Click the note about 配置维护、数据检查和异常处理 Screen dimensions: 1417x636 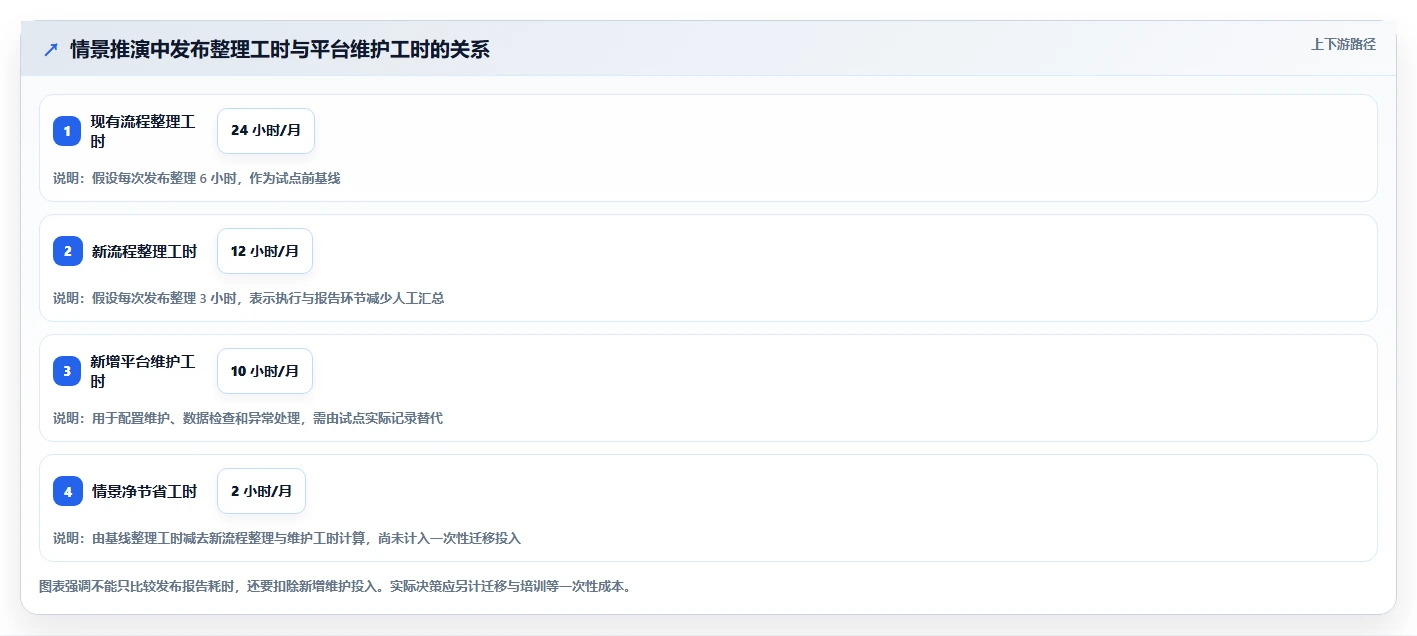click(248, 418)
